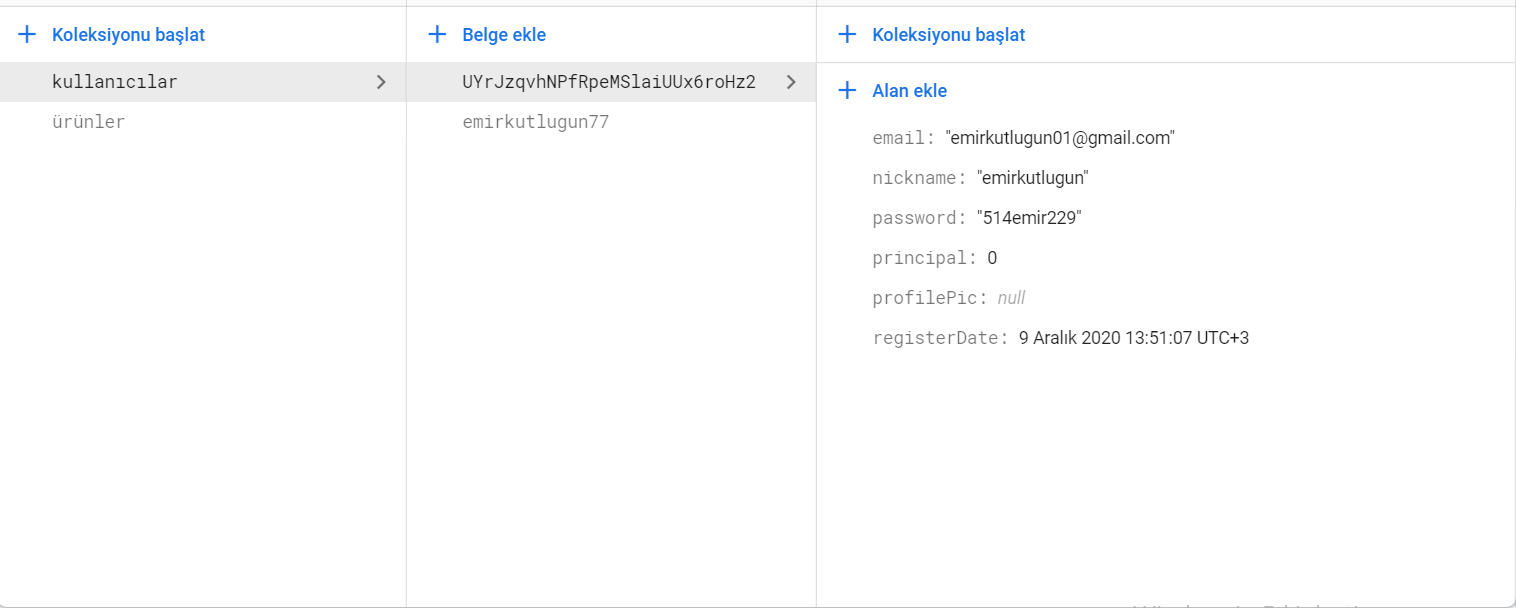
Task: Click the registerDate timestamp value
Action: pos(1133,338)
